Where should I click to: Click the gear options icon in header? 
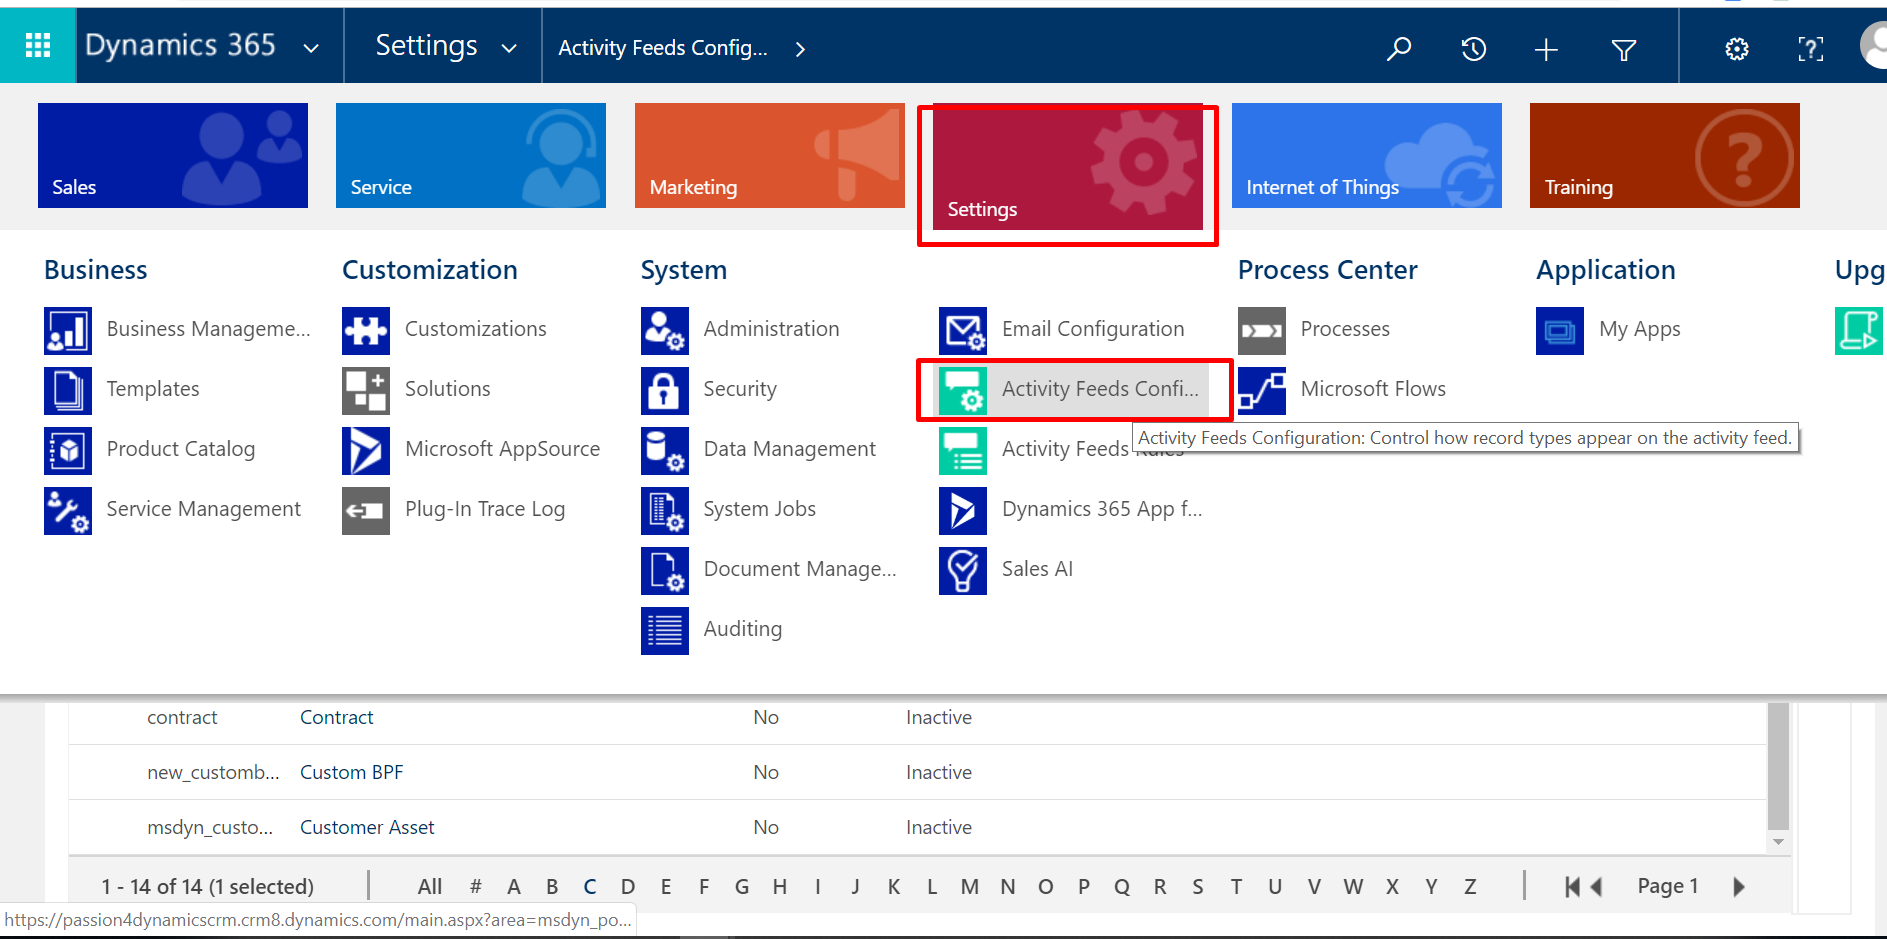(1737, 48)
